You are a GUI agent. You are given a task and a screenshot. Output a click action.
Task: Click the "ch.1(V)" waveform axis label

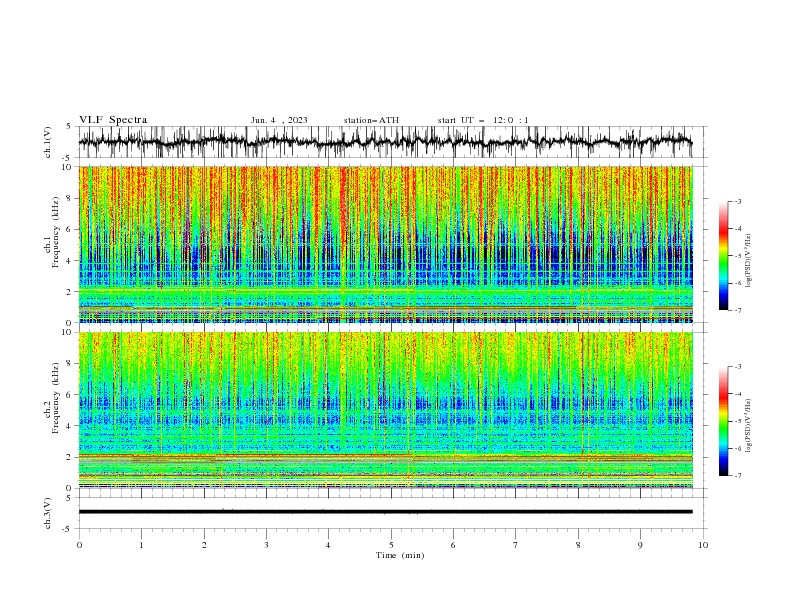click(x=48, y=142)
